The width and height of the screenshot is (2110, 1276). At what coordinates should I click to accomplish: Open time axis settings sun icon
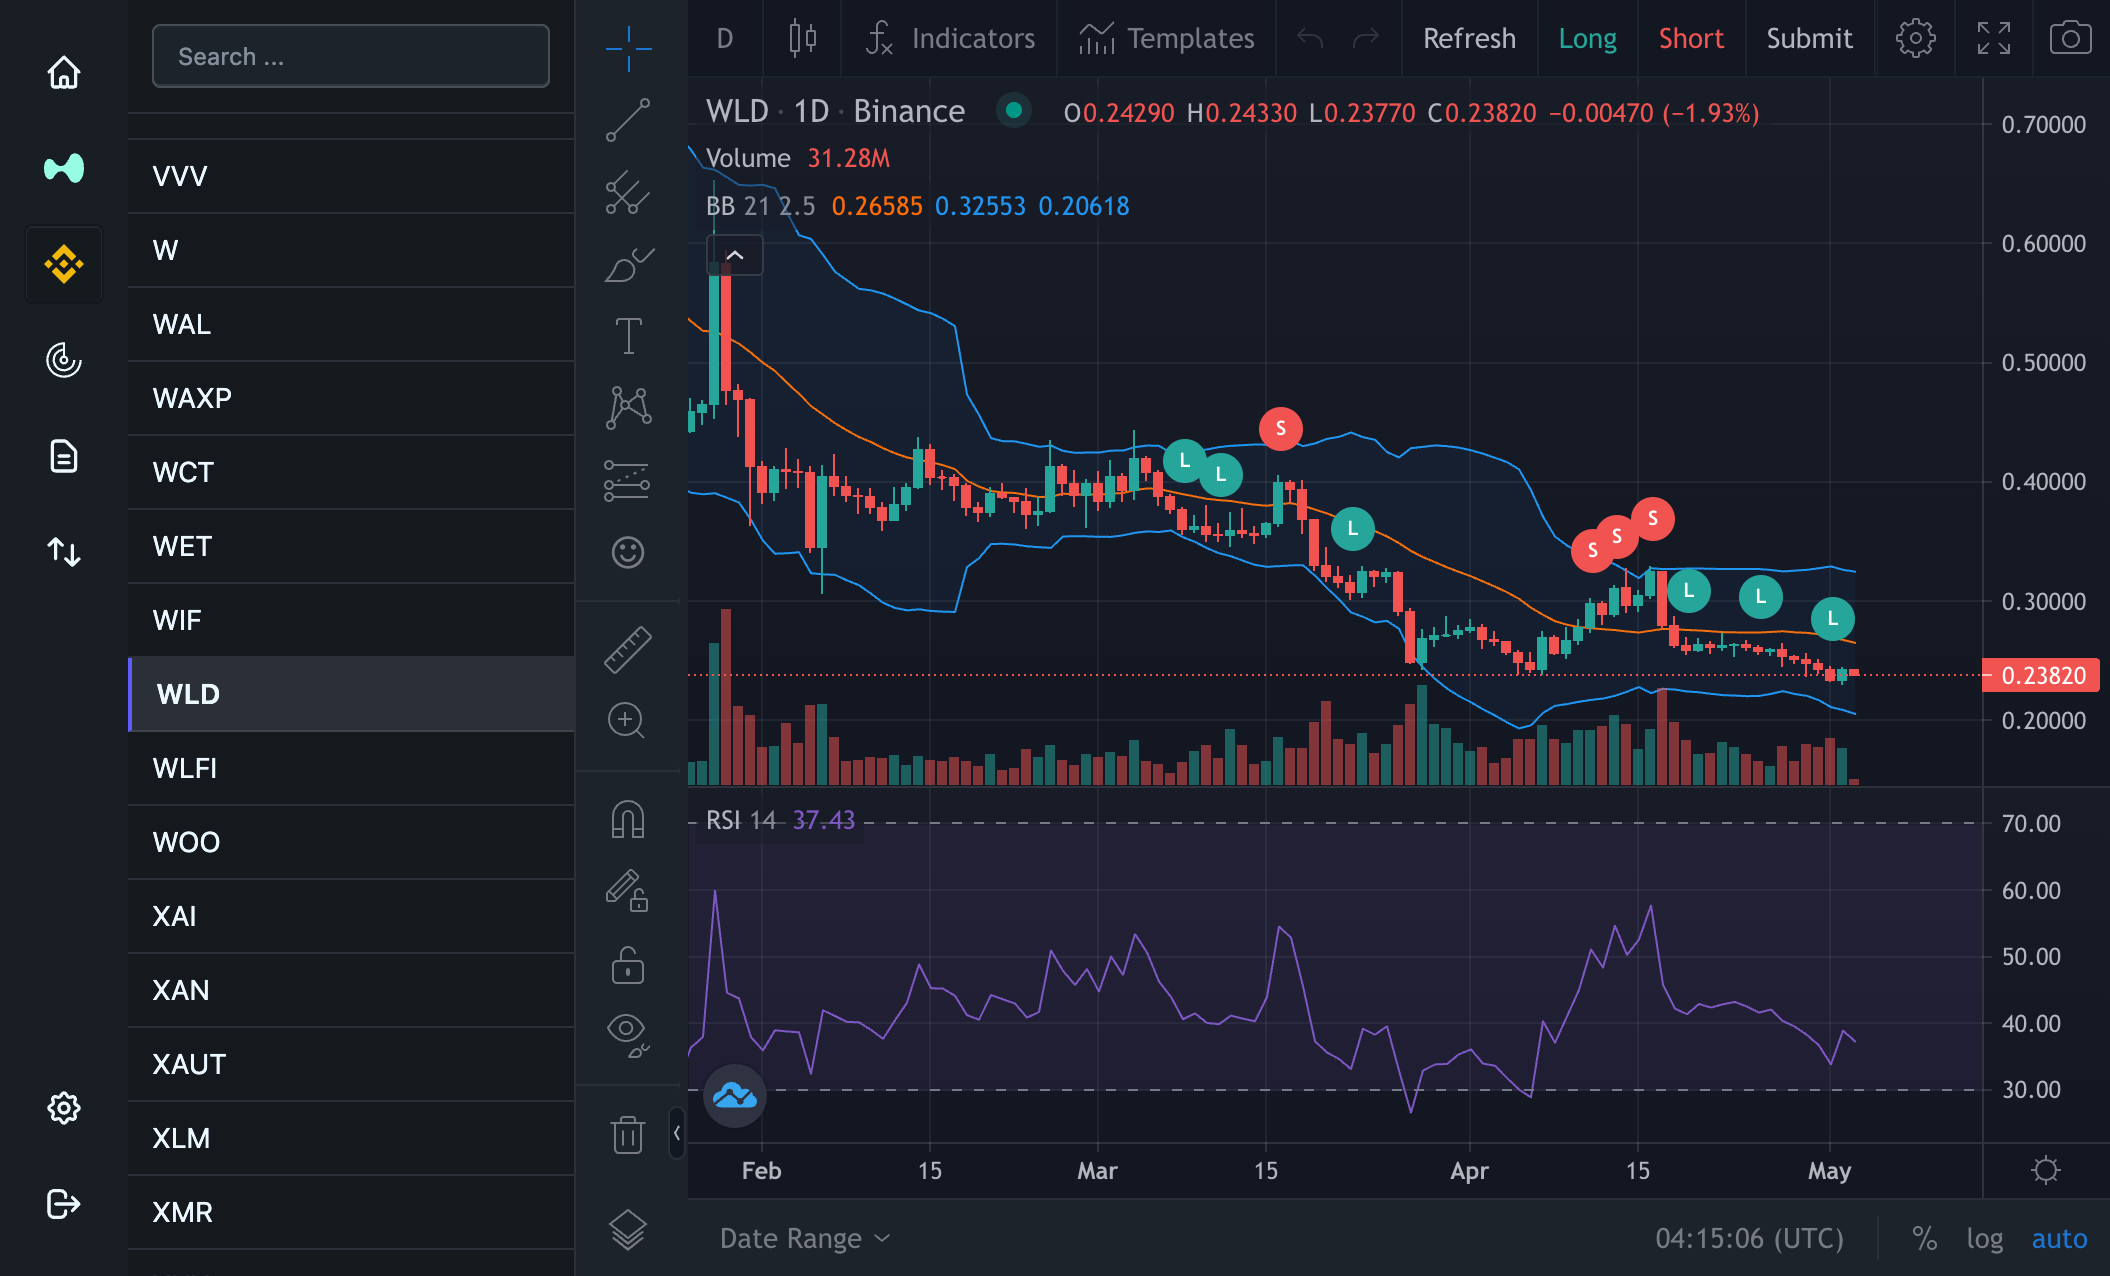(x=2046, y=1170)
